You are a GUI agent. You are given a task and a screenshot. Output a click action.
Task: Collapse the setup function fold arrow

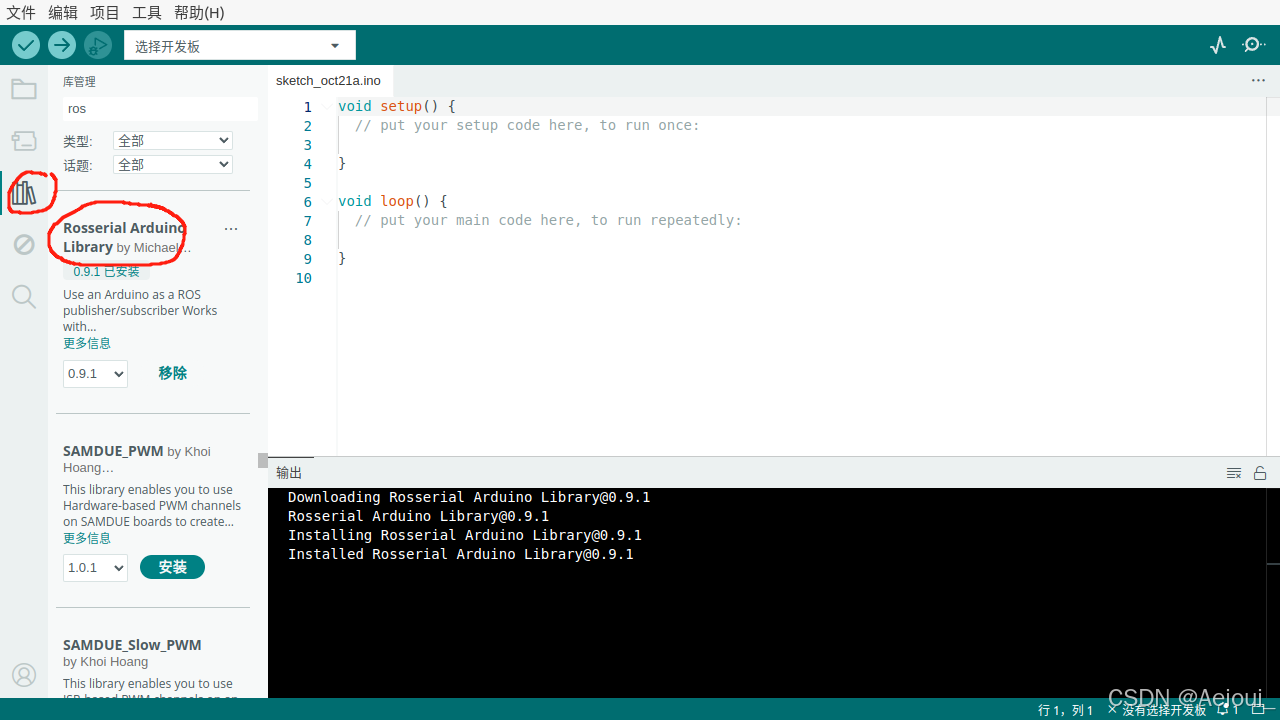click(325, 107)
